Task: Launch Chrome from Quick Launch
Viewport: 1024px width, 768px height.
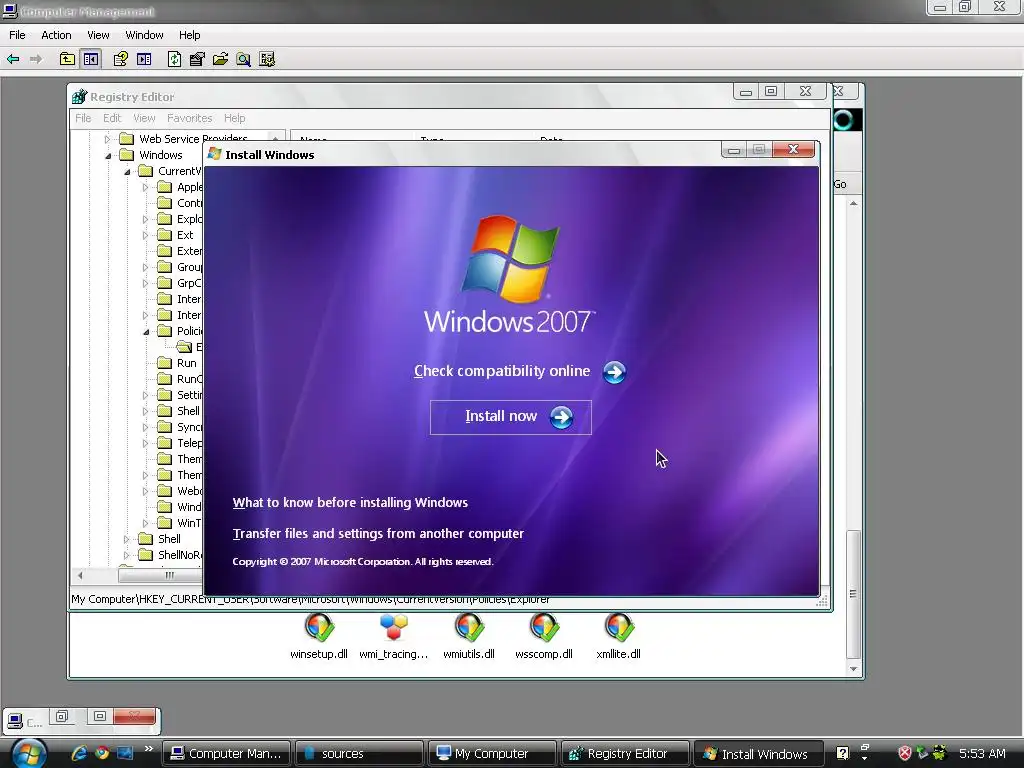Action: (x=102, y=753)
